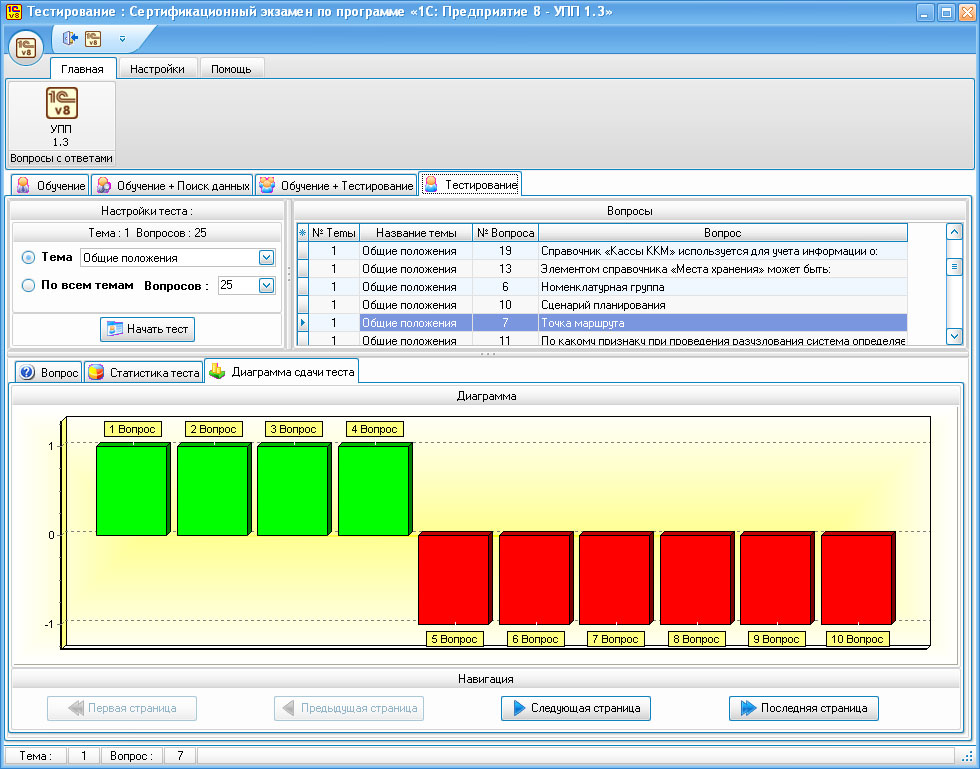Go to Следующая страница of the diagram
The image size is (980, 769).
[x=576, y=708]
